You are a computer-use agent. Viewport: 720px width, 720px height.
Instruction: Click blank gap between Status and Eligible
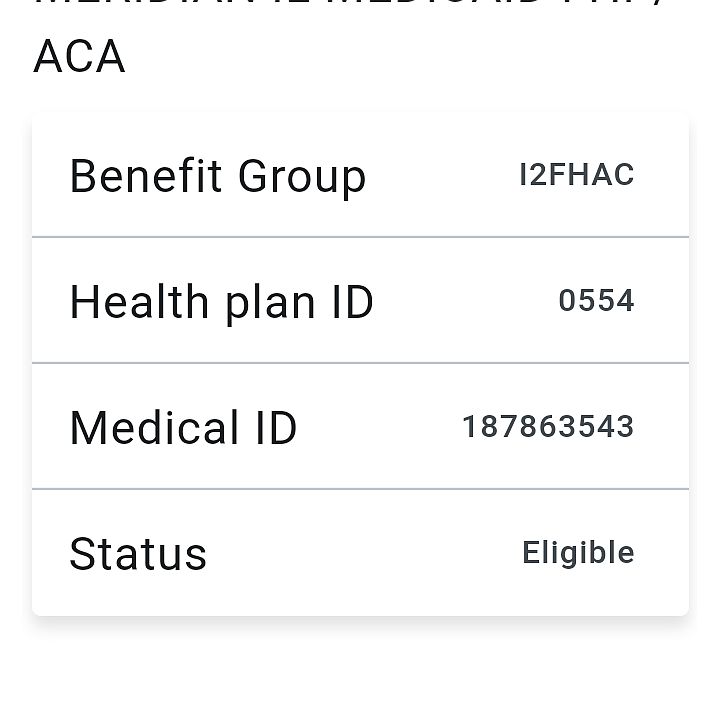(365, 553)
